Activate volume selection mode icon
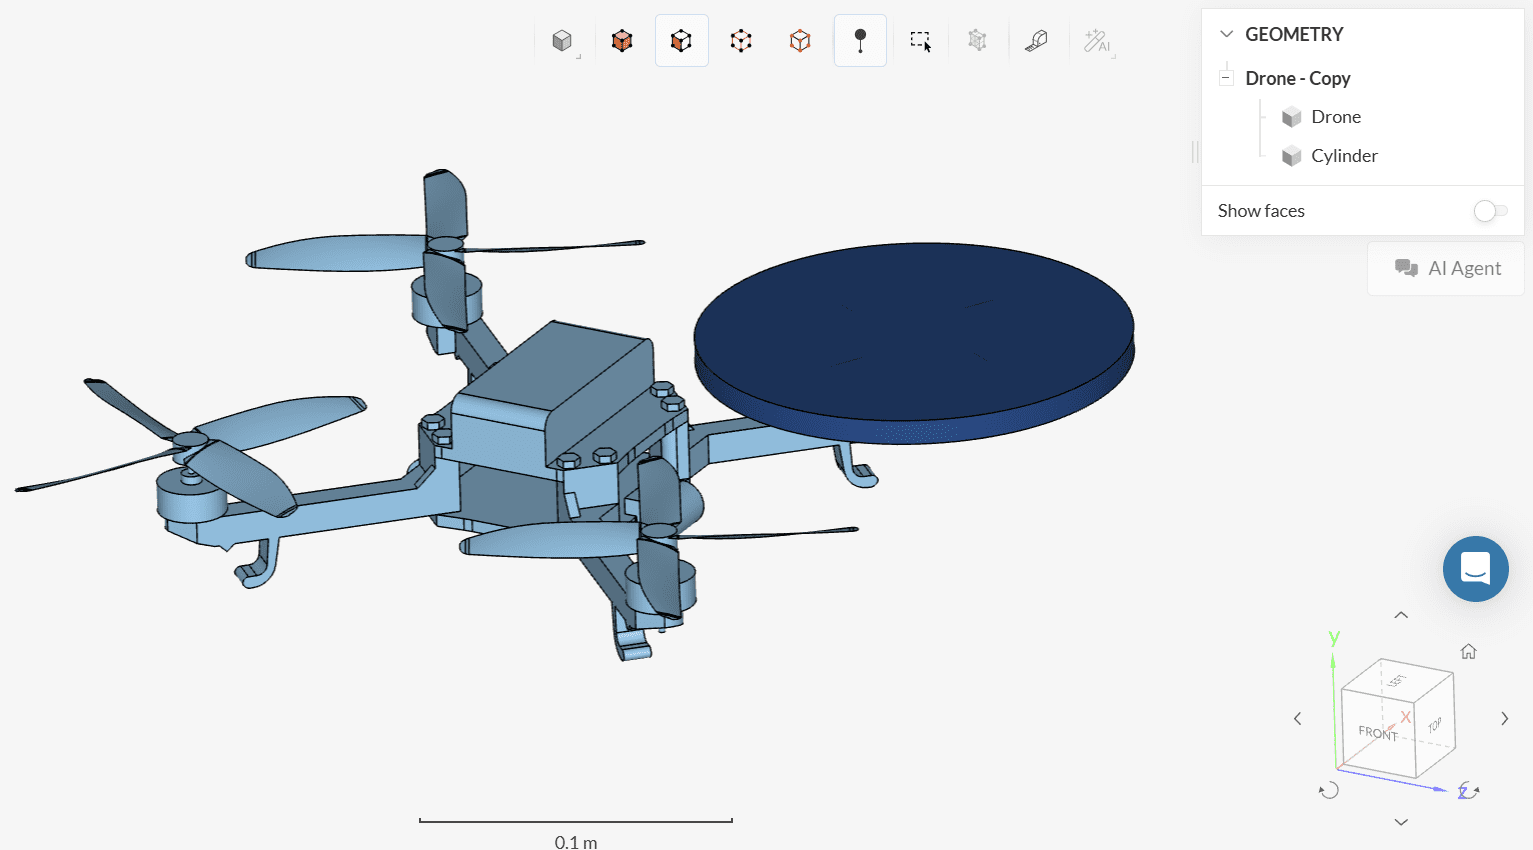1533x850 pixels. coord(622,41)
